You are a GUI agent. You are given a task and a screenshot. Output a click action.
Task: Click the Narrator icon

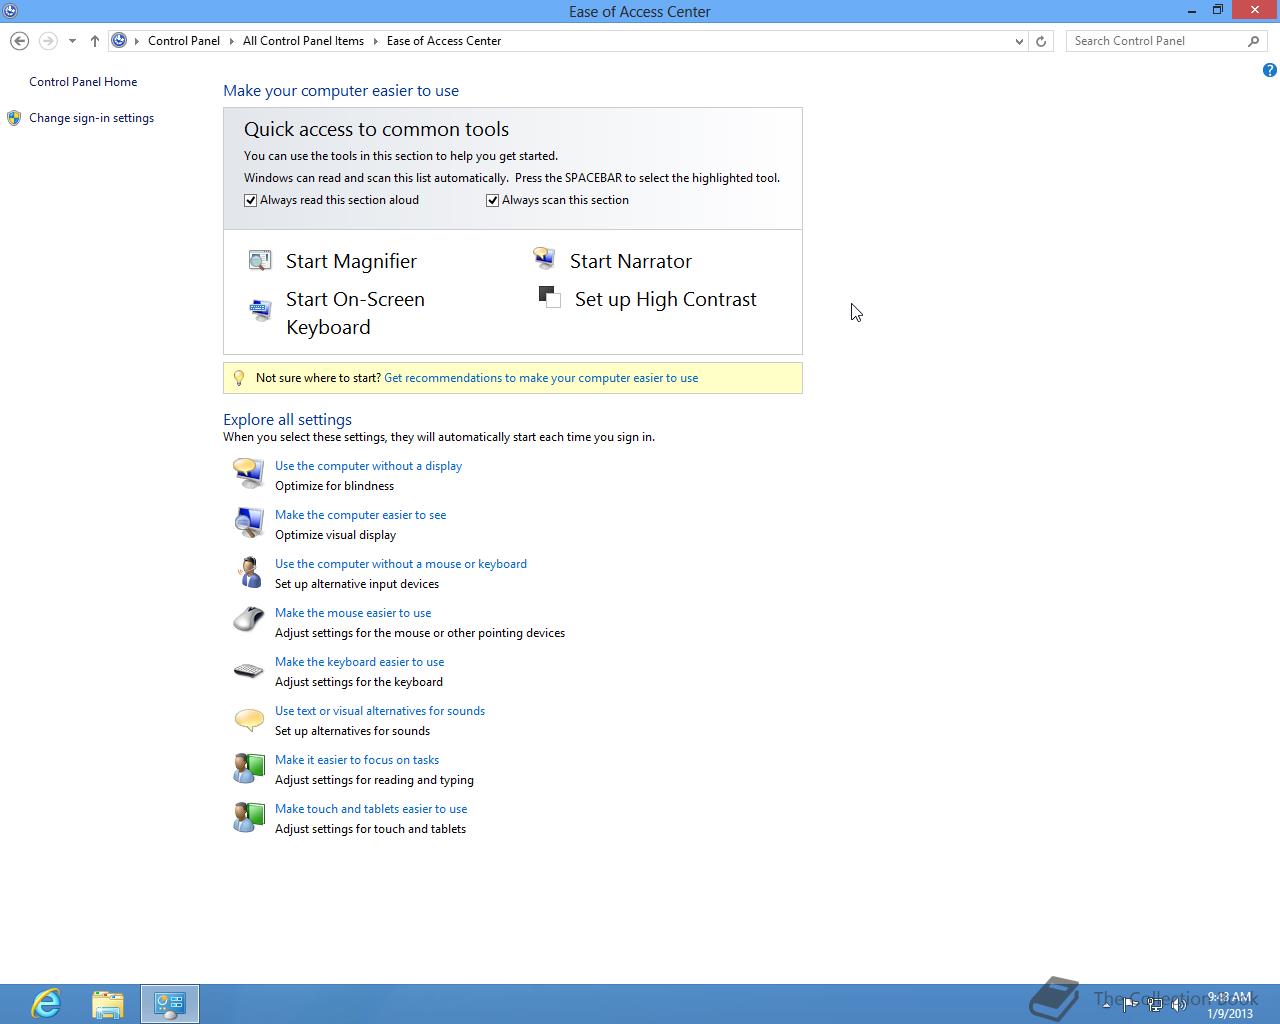[x=544, y=260]
